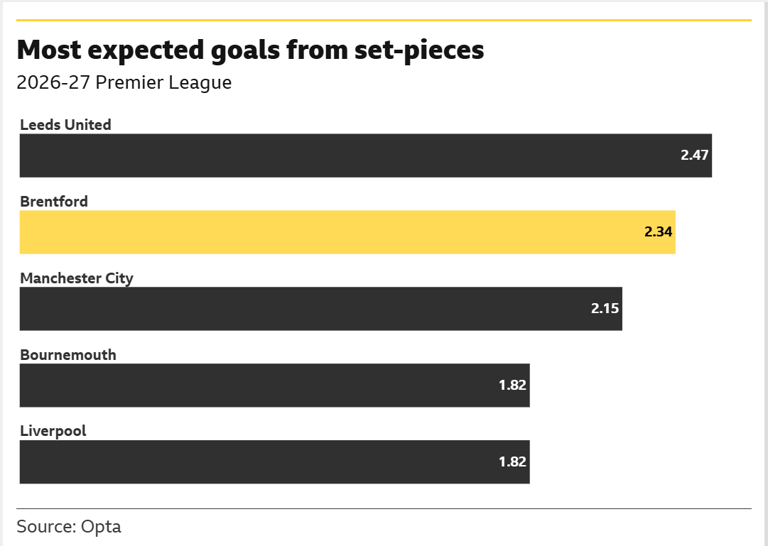Click the yellow line above the title
768x546 pixels.
384,20
